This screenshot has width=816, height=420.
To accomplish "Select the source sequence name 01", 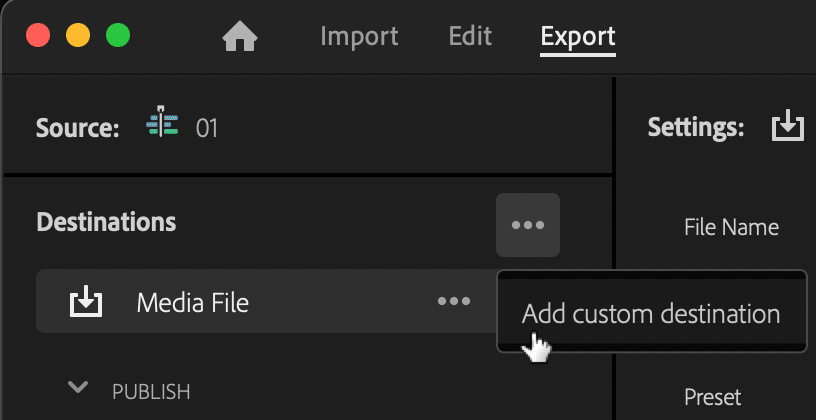I will [206, 128].
